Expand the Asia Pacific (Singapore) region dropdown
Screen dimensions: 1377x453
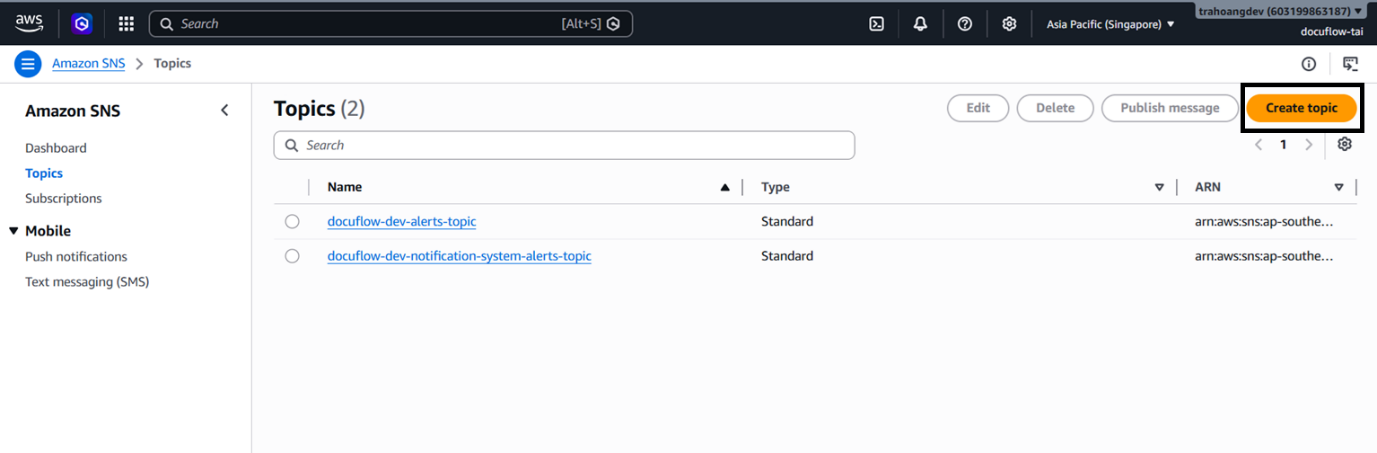point(1111,24)
